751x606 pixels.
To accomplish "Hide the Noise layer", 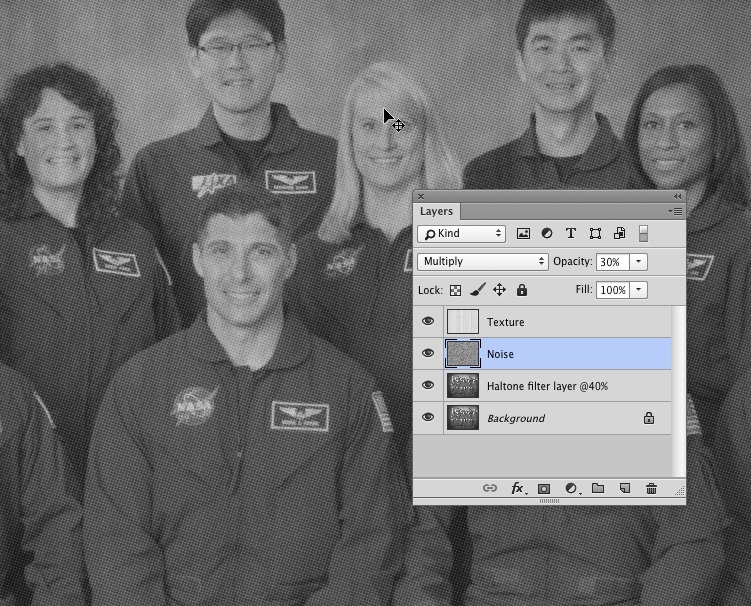I will [x=428, y=353].
